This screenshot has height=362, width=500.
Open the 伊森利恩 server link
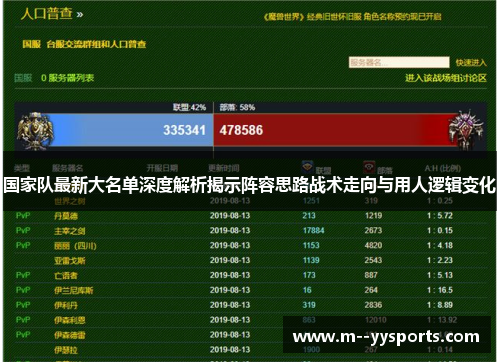(70, 320)
